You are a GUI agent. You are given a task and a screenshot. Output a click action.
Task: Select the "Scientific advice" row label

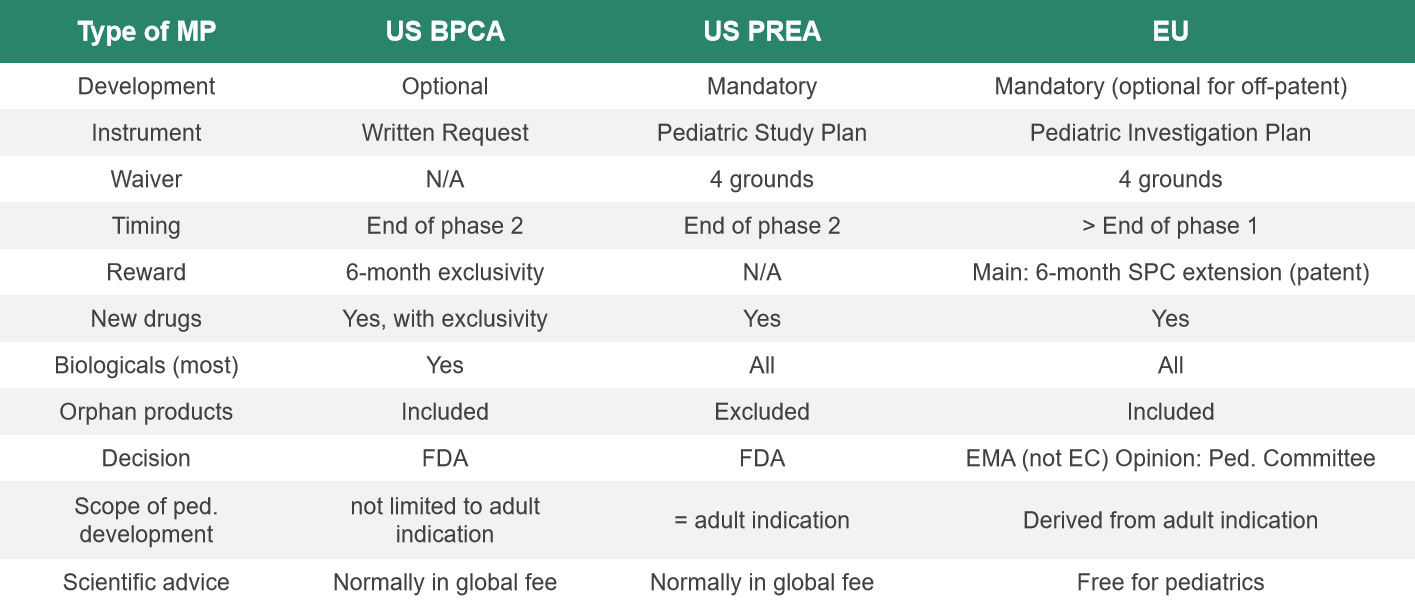point(146,582)
